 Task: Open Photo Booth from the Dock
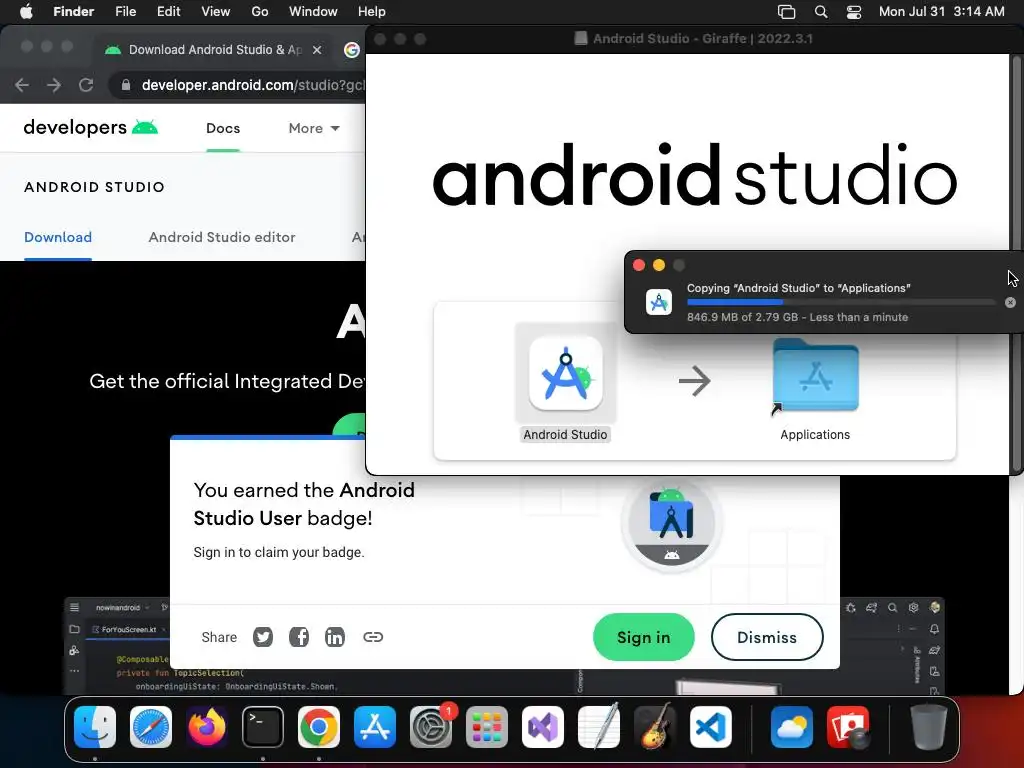click(x=848, y=727)
